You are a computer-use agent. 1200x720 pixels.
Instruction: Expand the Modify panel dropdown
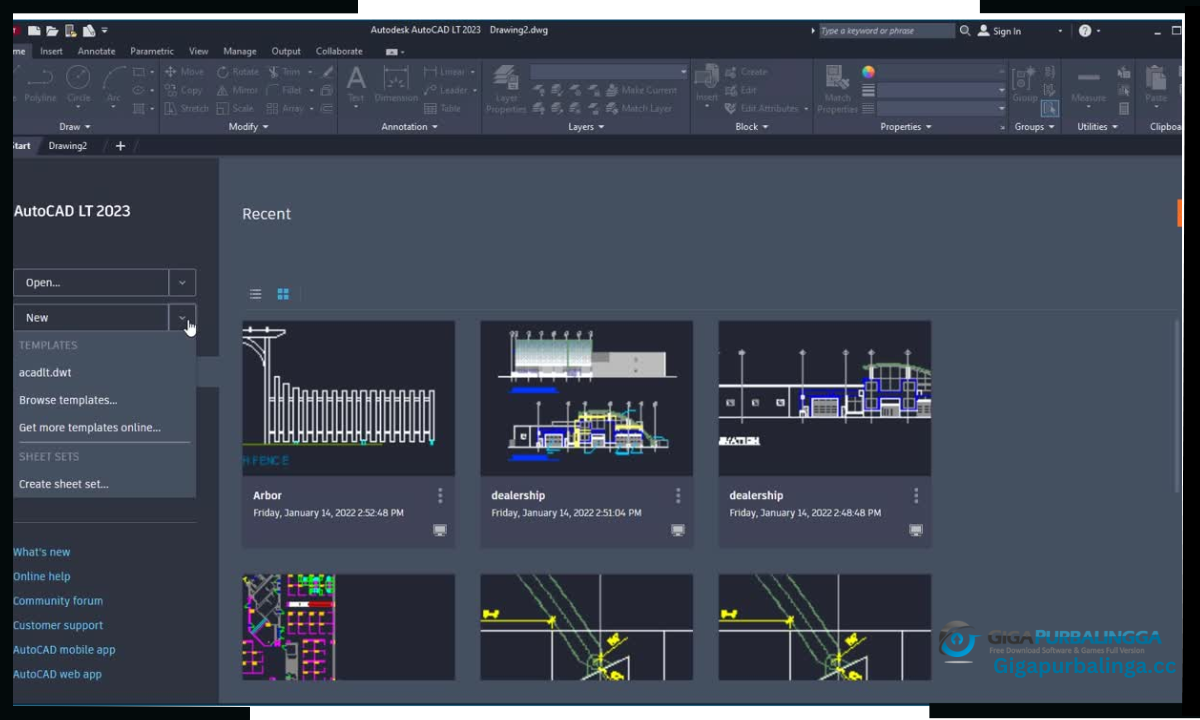[248, 127]
